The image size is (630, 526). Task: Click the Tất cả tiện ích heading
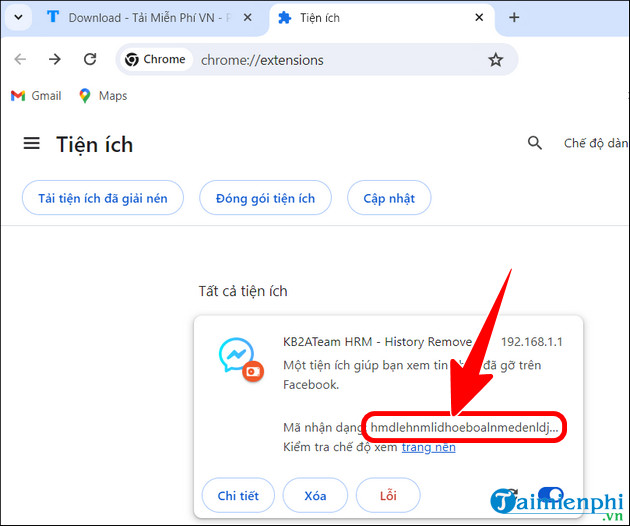tap(243, 291)
